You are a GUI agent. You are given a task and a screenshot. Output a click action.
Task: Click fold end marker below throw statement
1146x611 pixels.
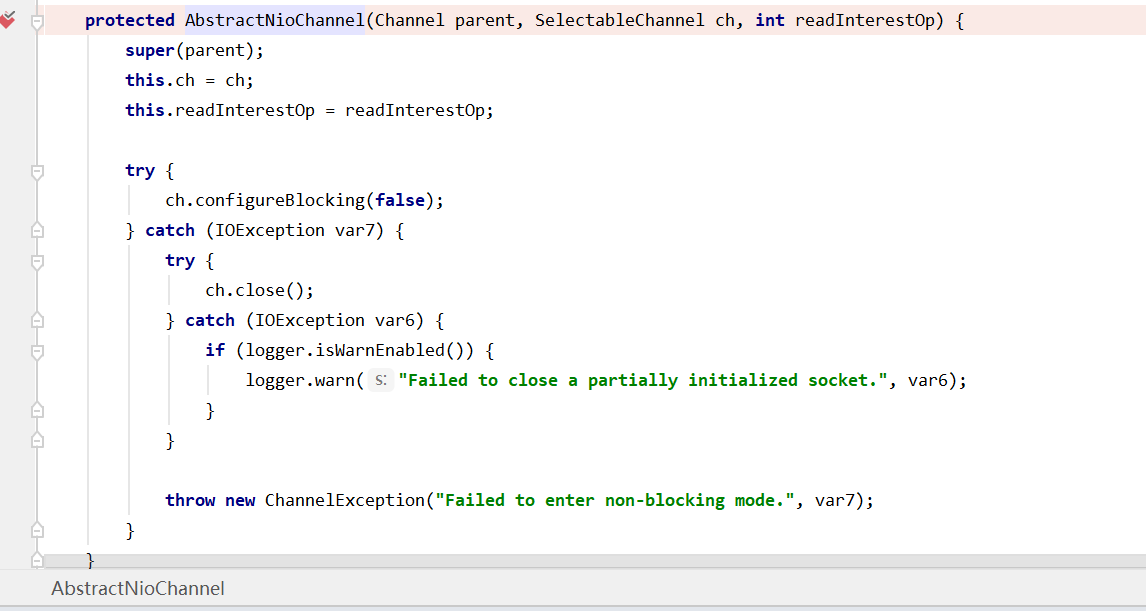click(37, 531)
